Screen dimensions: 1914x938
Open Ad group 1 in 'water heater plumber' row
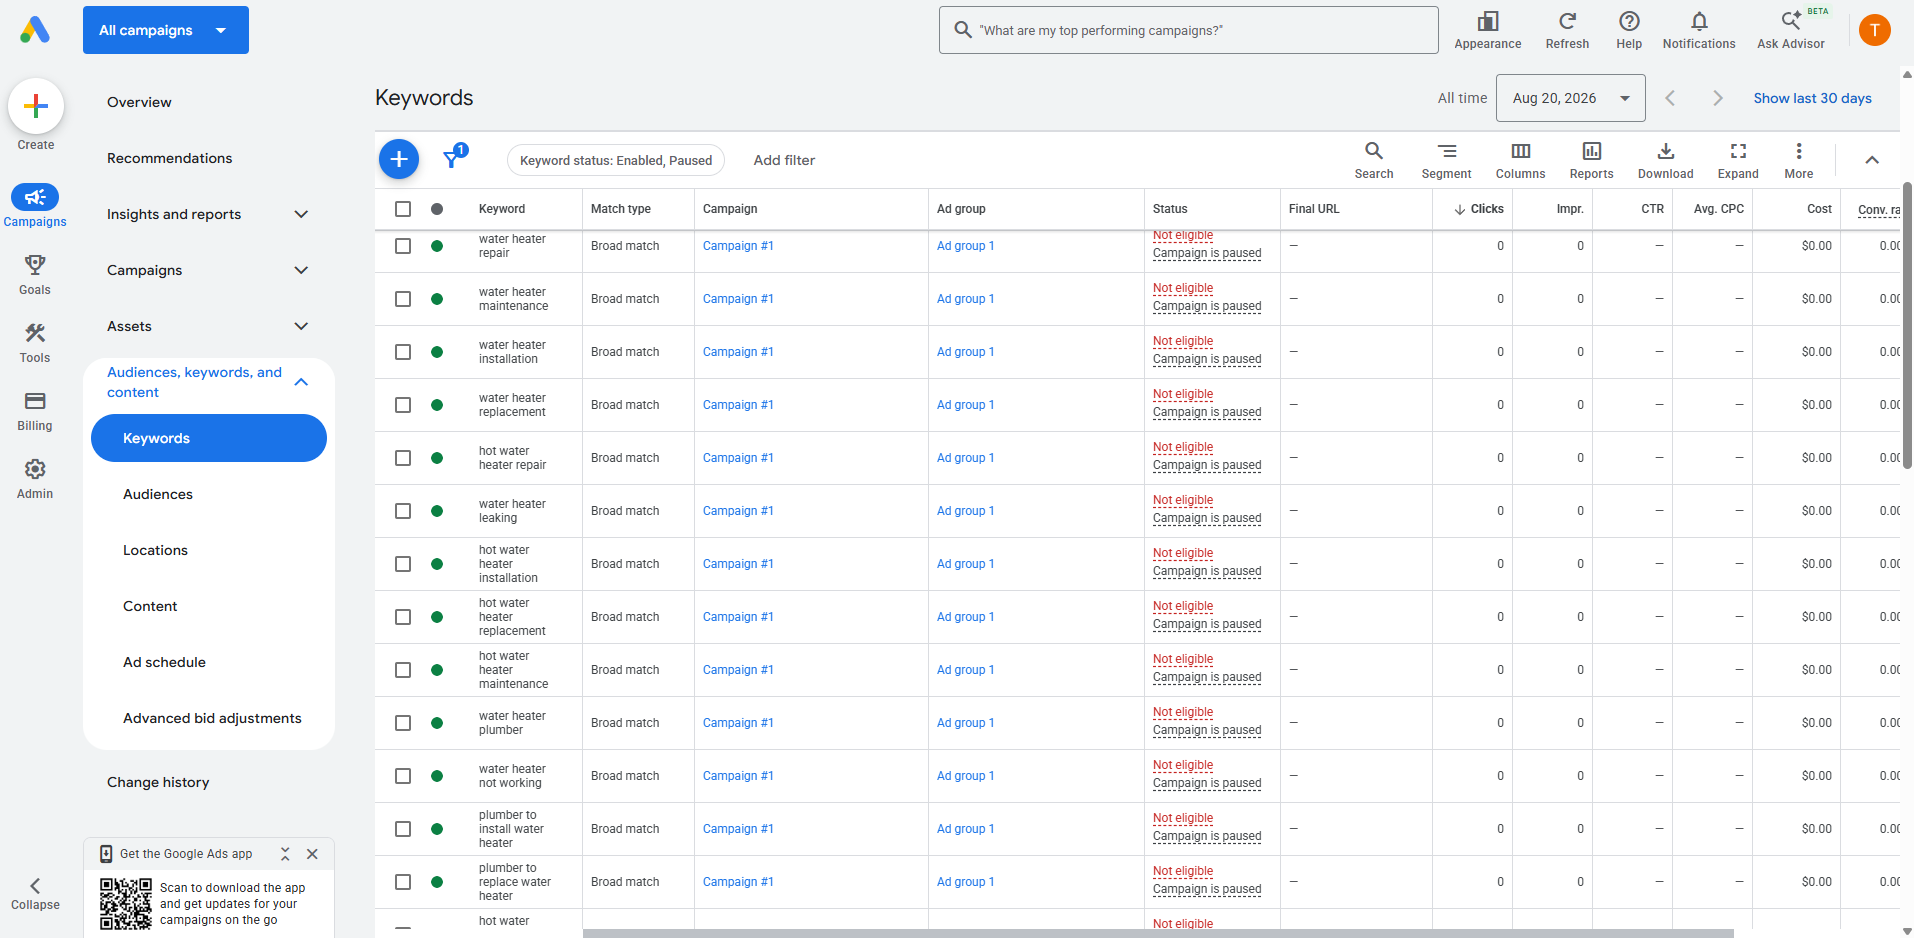965,723
